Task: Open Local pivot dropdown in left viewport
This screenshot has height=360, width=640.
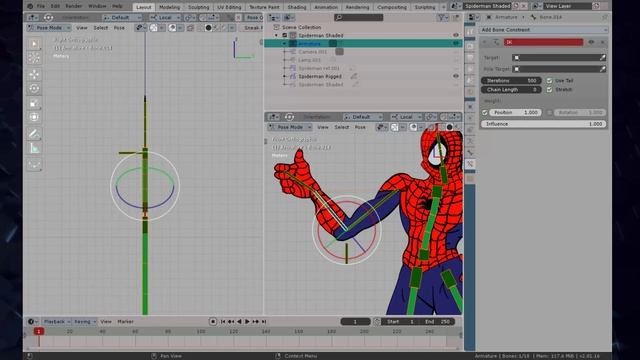Action: [x=165, y=18]
